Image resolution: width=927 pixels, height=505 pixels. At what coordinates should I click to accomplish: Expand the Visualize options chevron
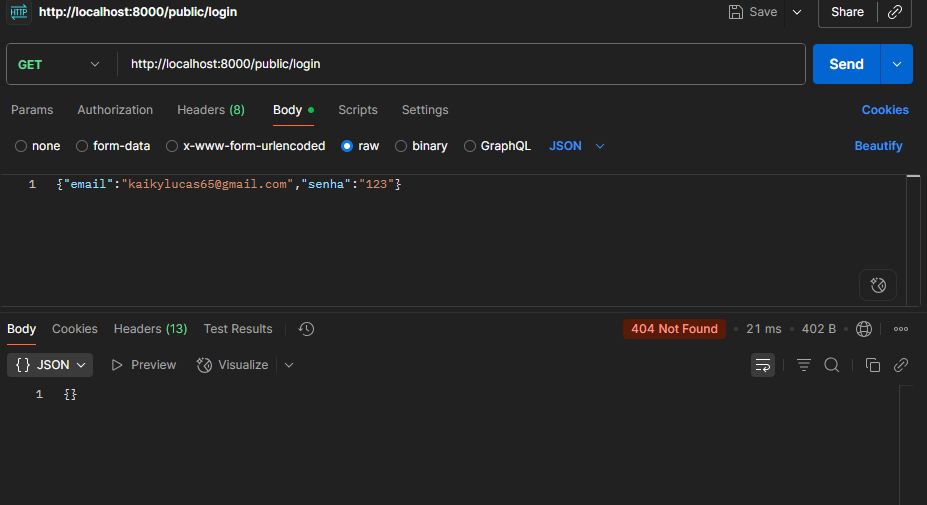tap(289, 365)
